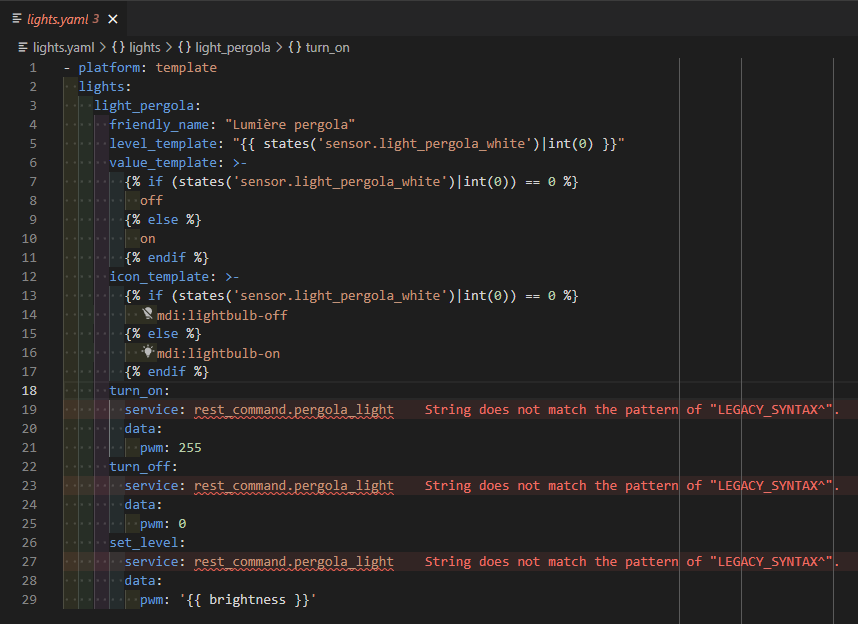The image size is (858, 624).
Task: Click '{% endif %}' on line 17
Action: [x=167, y=372]
